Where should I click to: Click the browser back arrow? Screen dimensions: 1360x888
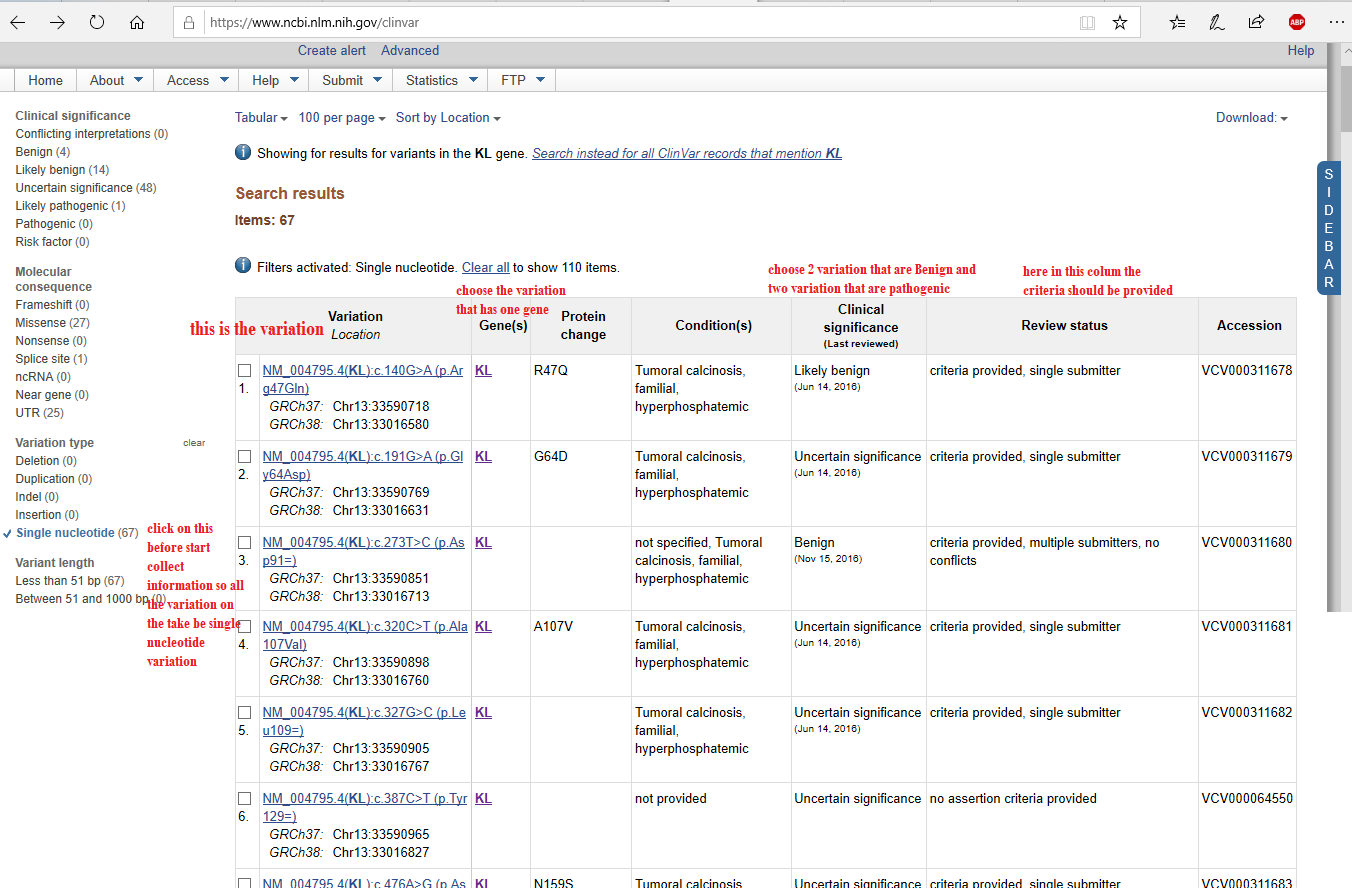[x=18, y=22]
